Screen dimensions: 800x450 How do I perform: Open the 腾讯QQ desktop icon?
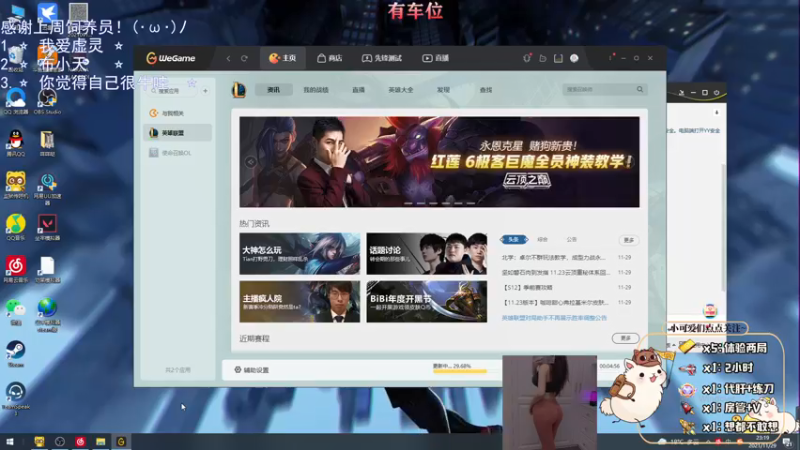pos(16,143)
